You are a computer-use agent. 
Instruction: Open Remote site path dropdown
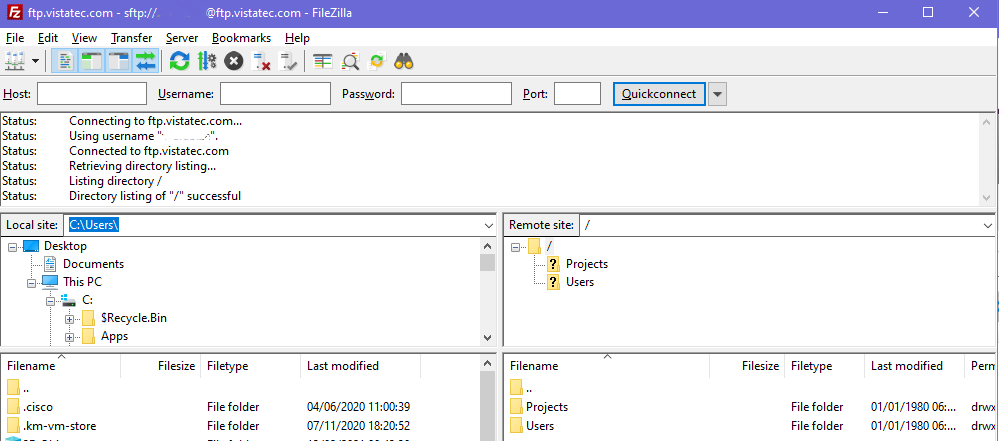[988, 225]
